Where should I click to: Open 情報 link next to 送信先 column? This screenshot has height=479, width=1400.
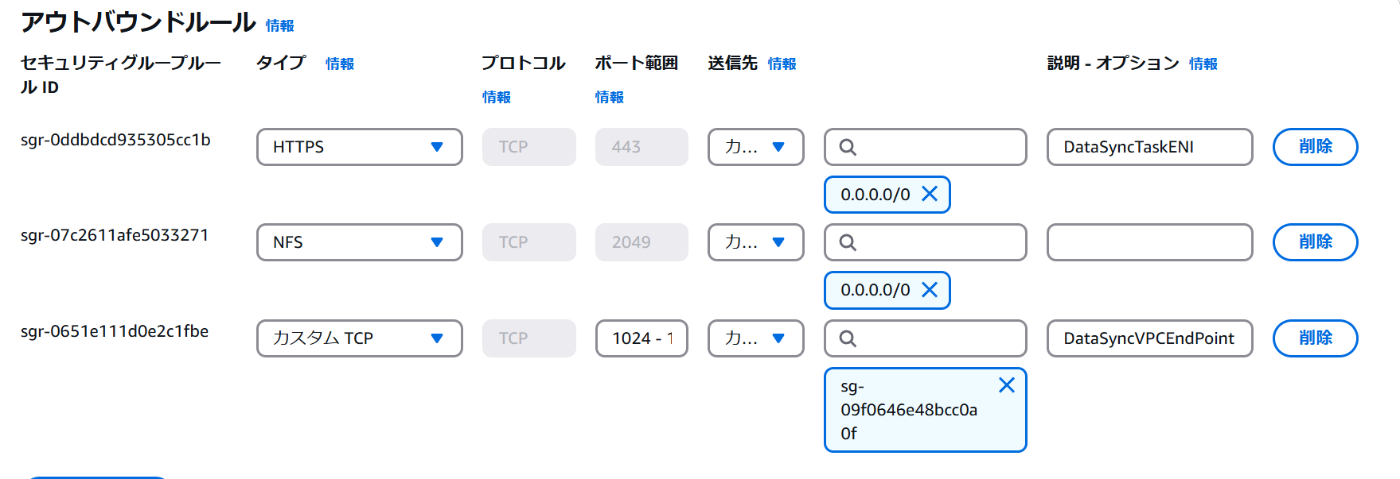coord(782,64)
